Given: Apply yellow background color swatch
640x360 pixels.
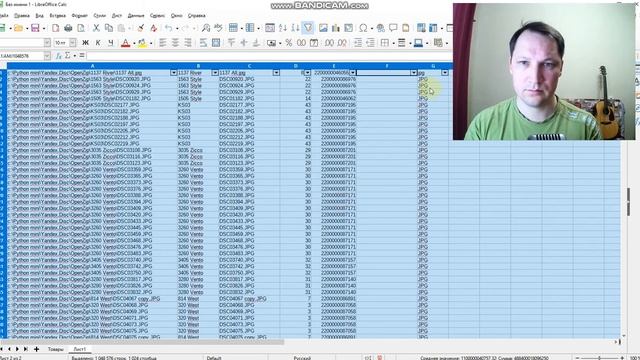Looking at the screenshot, I should [142, 42].
